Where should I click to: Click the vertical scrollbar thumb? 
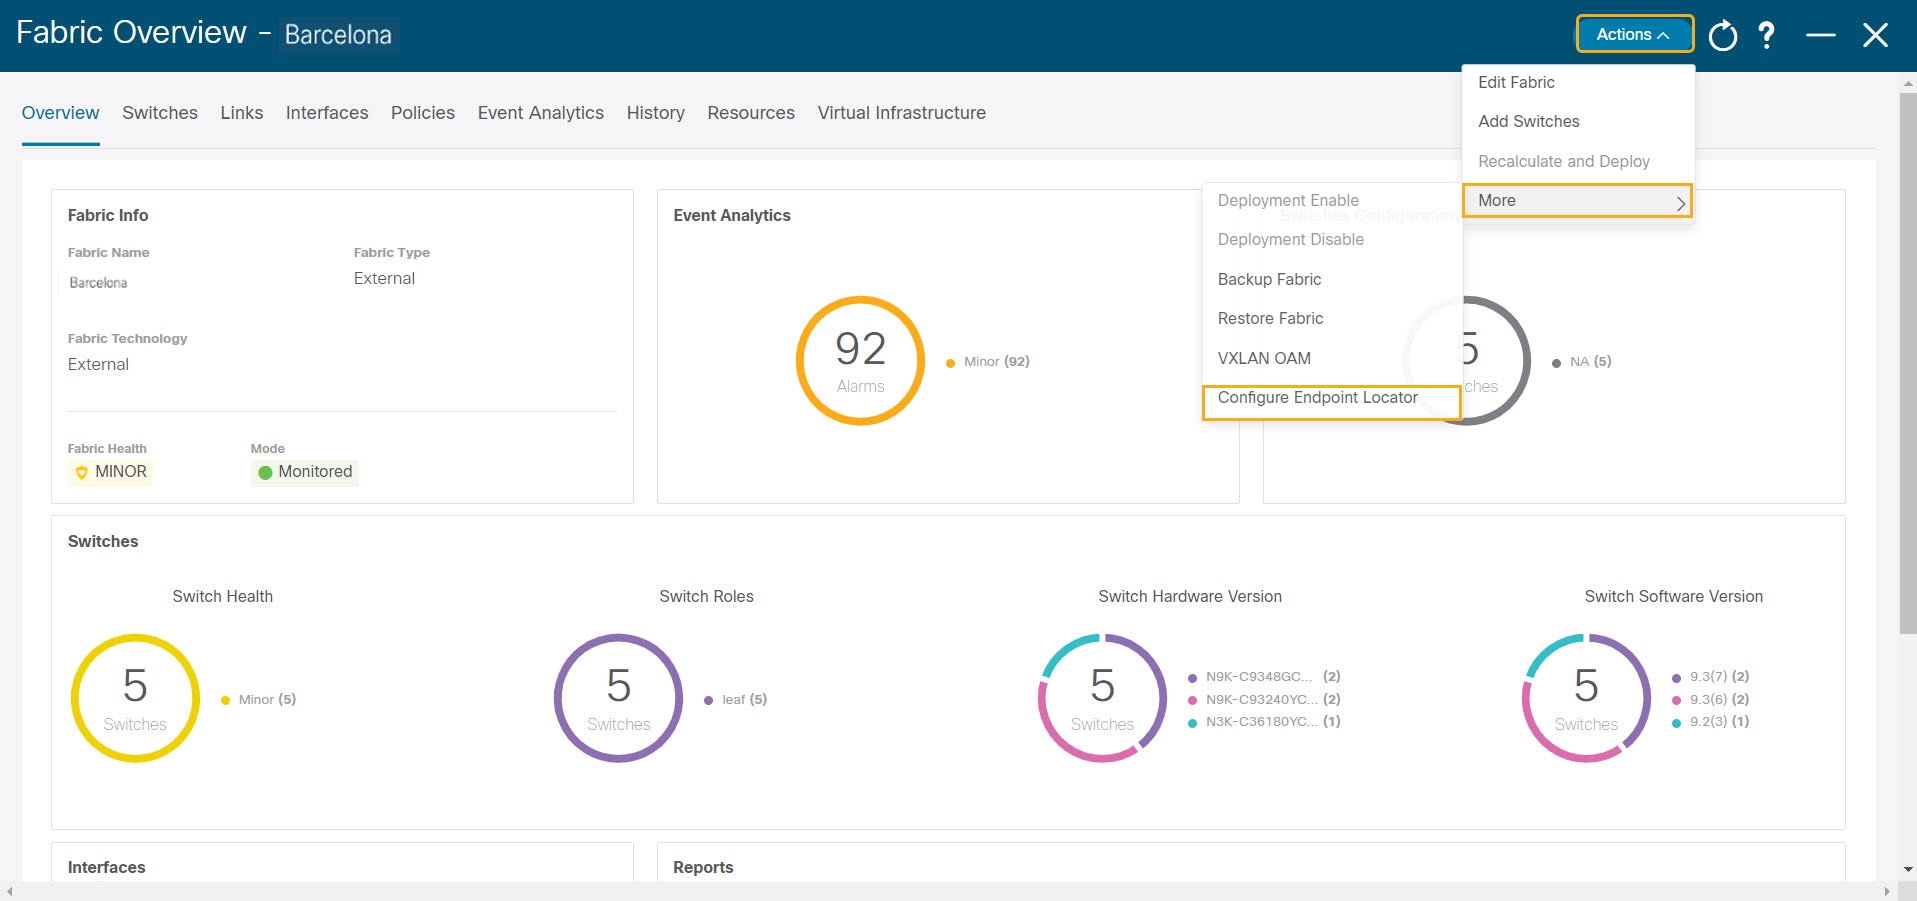(1908, 363)
